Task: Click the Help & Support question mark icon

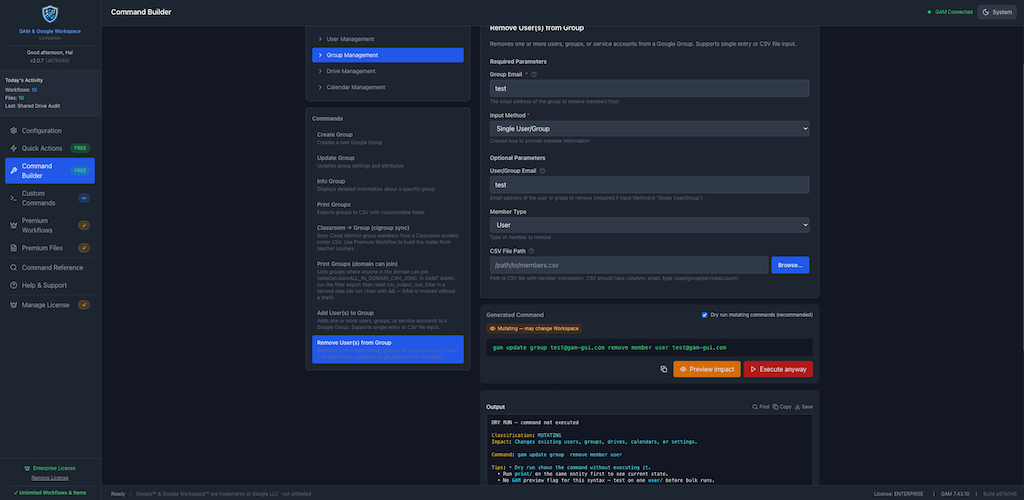Action: point(14,285)
